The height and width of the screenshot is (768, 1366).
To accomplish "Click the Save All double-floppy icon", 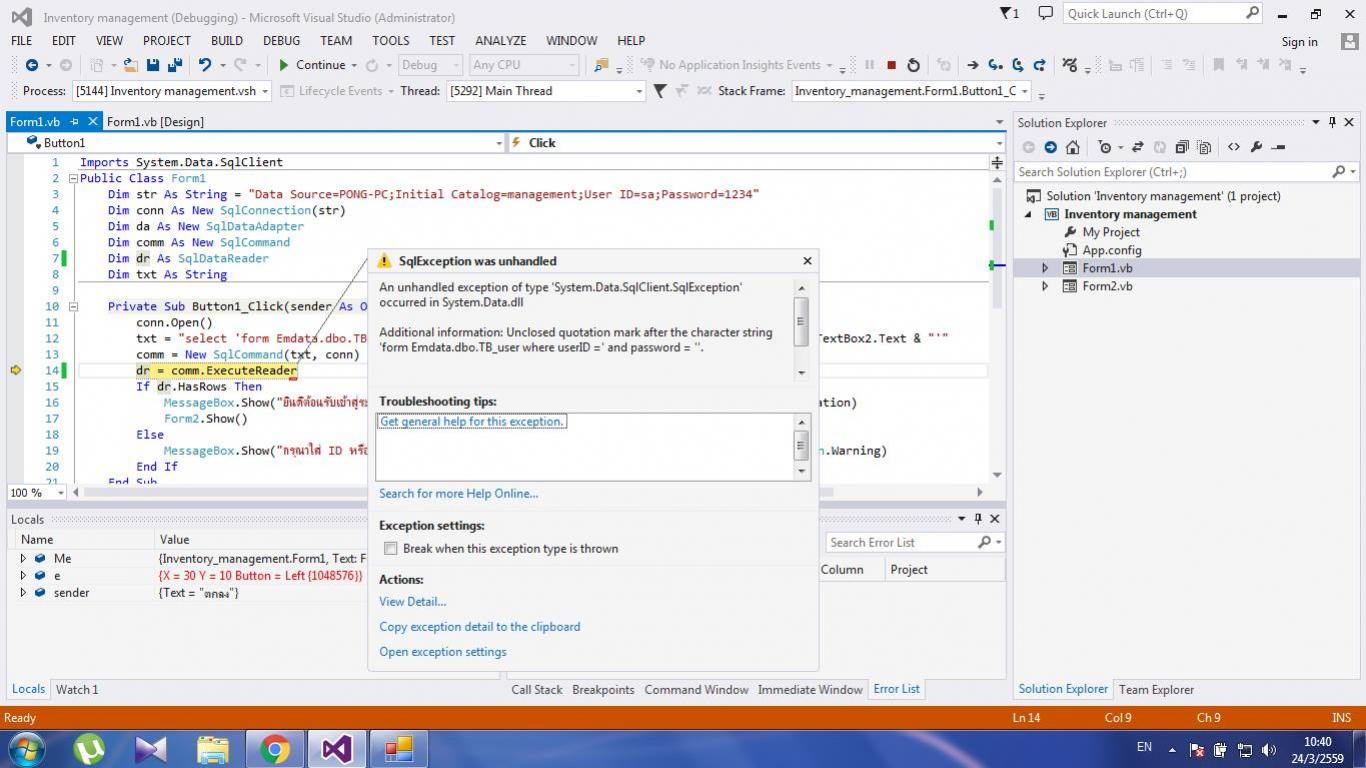I will (x=174, y=65).
